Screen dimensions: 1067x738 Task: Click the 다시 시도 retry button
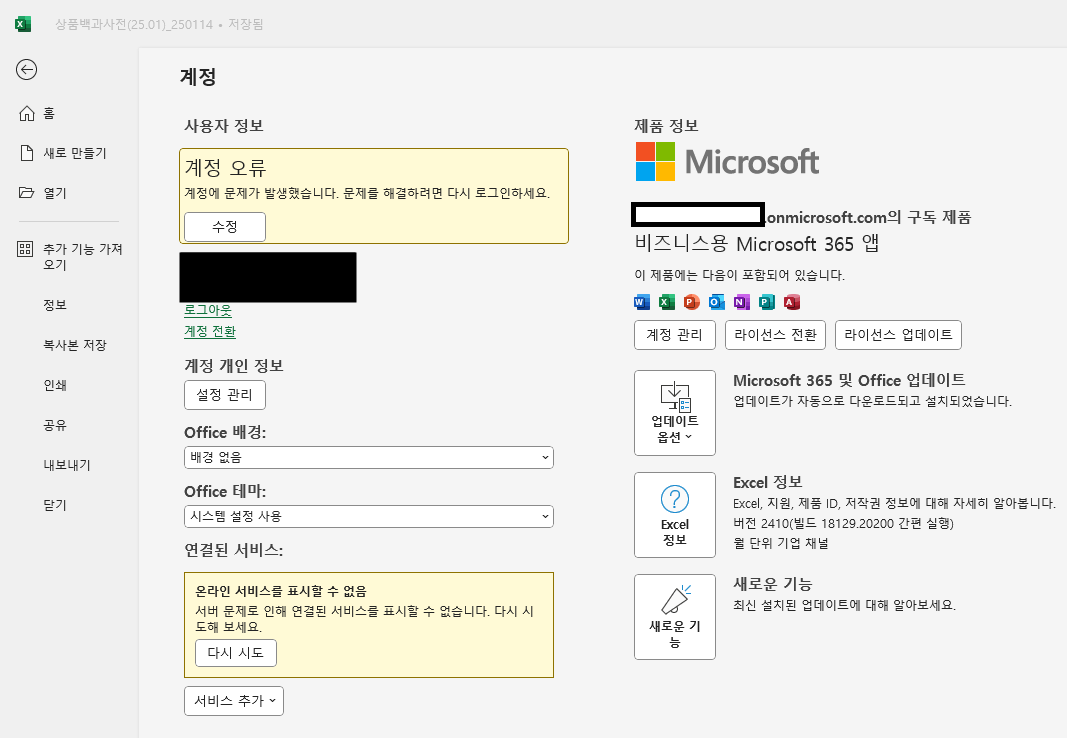coord(235,653)
